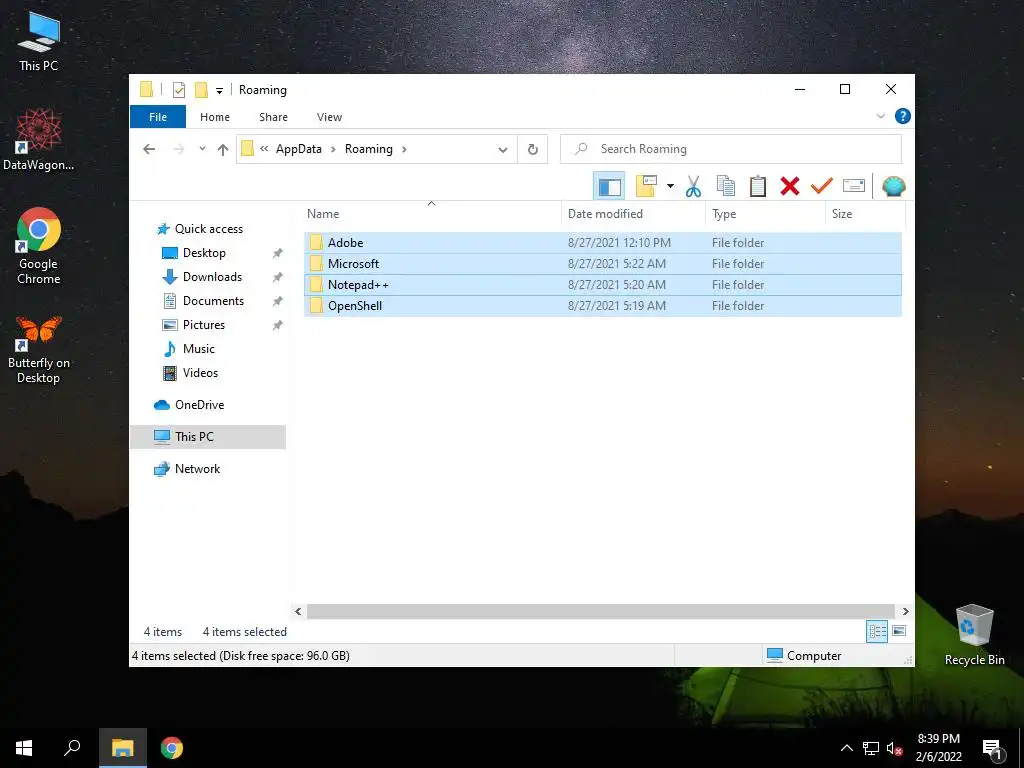Click the red X Delete toolbar icon
Viewport: 1024px width, 768px height.
790,187
